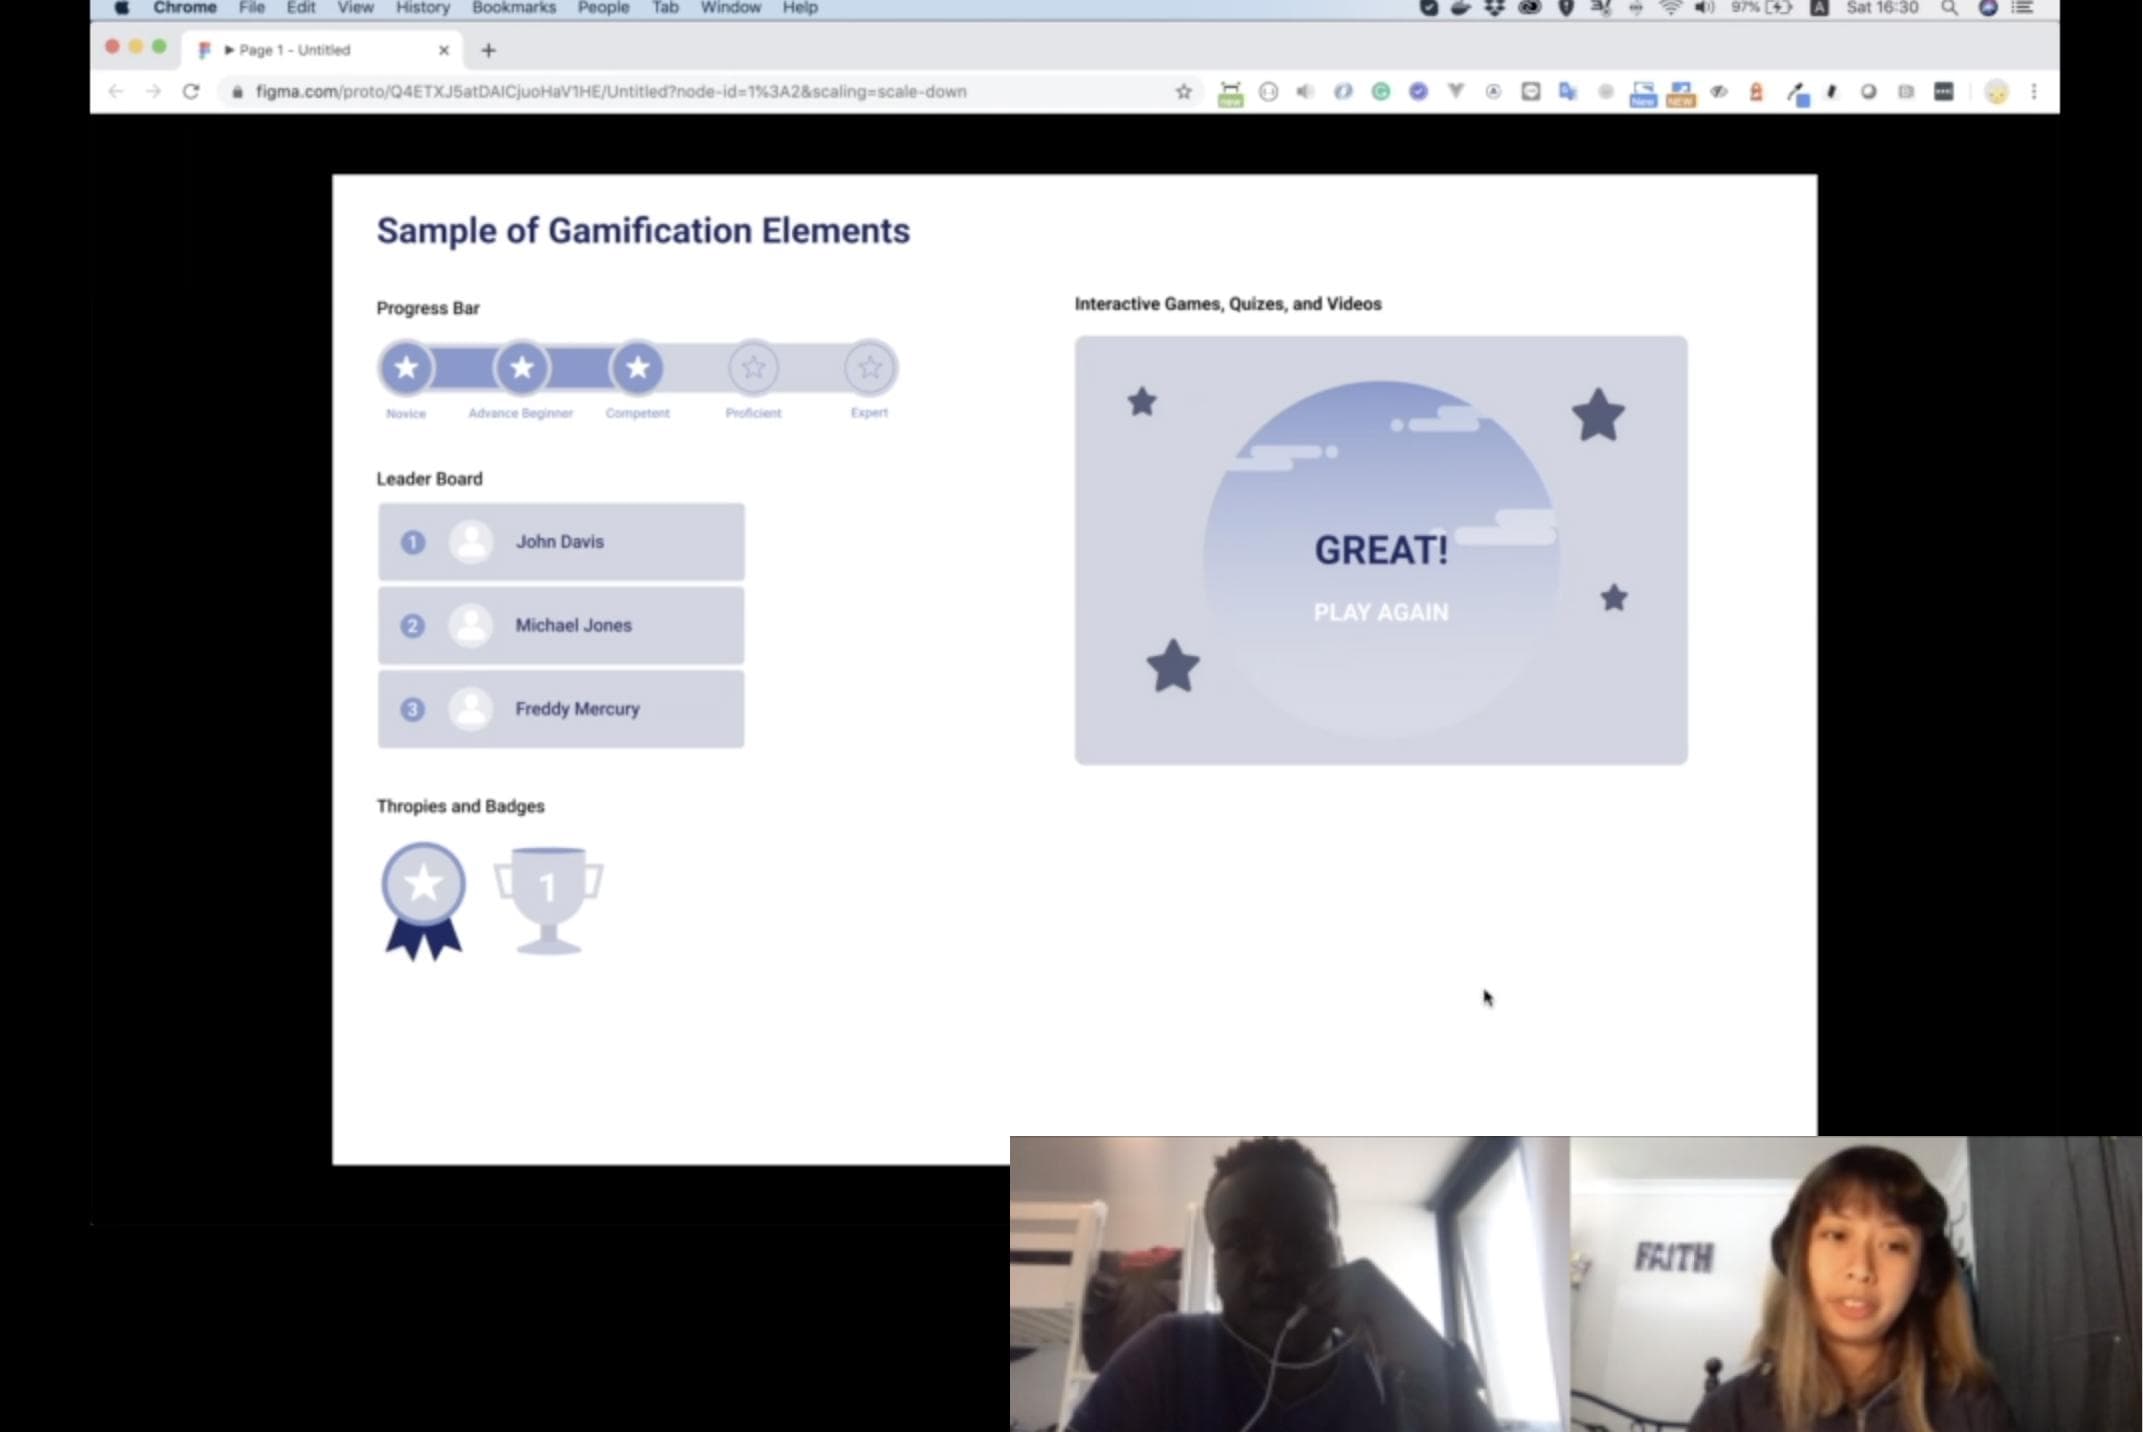The image size is (2143, 1432).
Task: Select John Davis leaderboard row
Action: point(560,542)
